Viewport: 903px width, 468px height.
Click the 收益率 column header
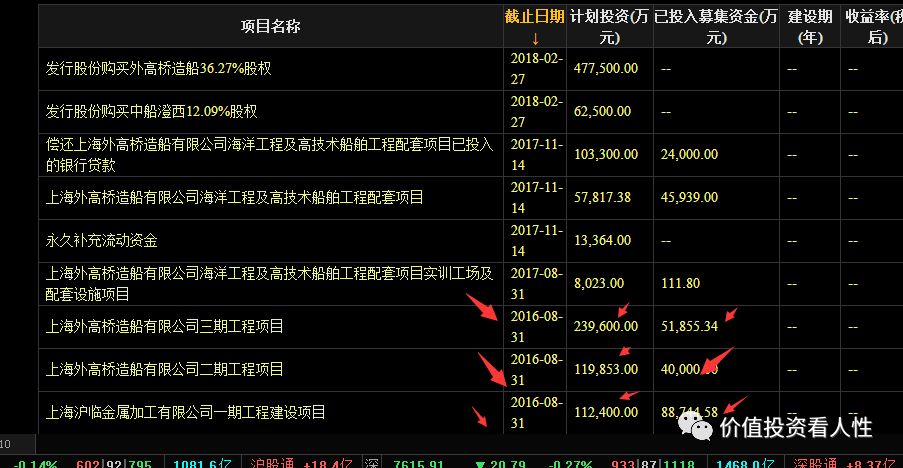tap(873, 26)
